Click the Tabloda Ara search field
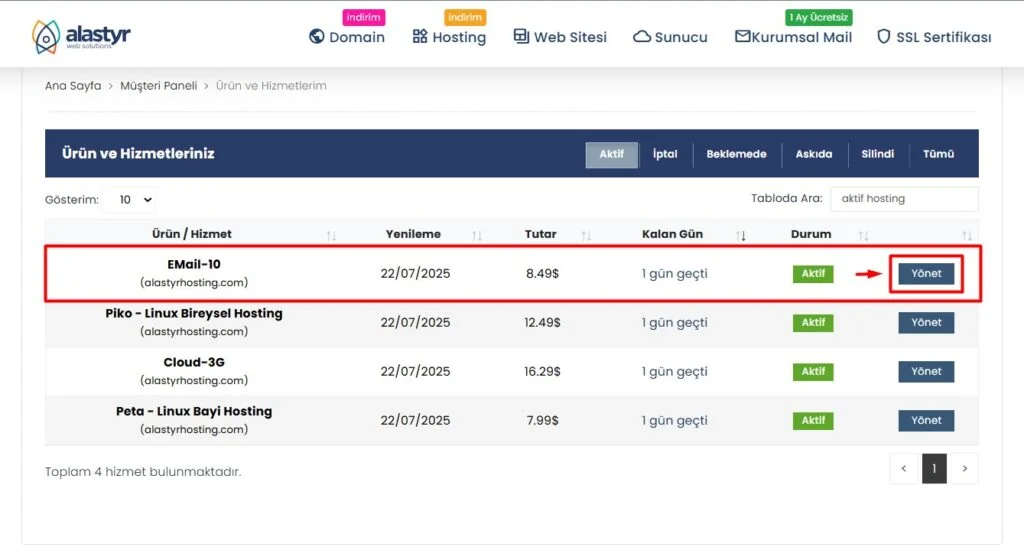Screen dimensions: 1024x557 [904, 199]
